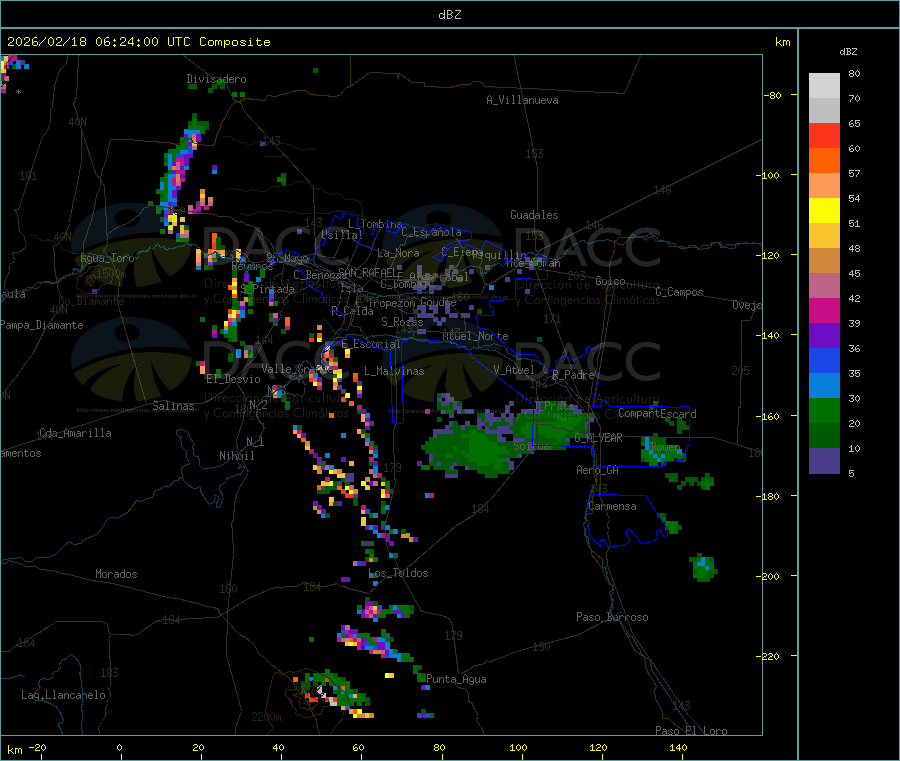Click the Morados map label
Image resolution: width=900 pixels, height=761 pixels.
[x=116, y=574]
